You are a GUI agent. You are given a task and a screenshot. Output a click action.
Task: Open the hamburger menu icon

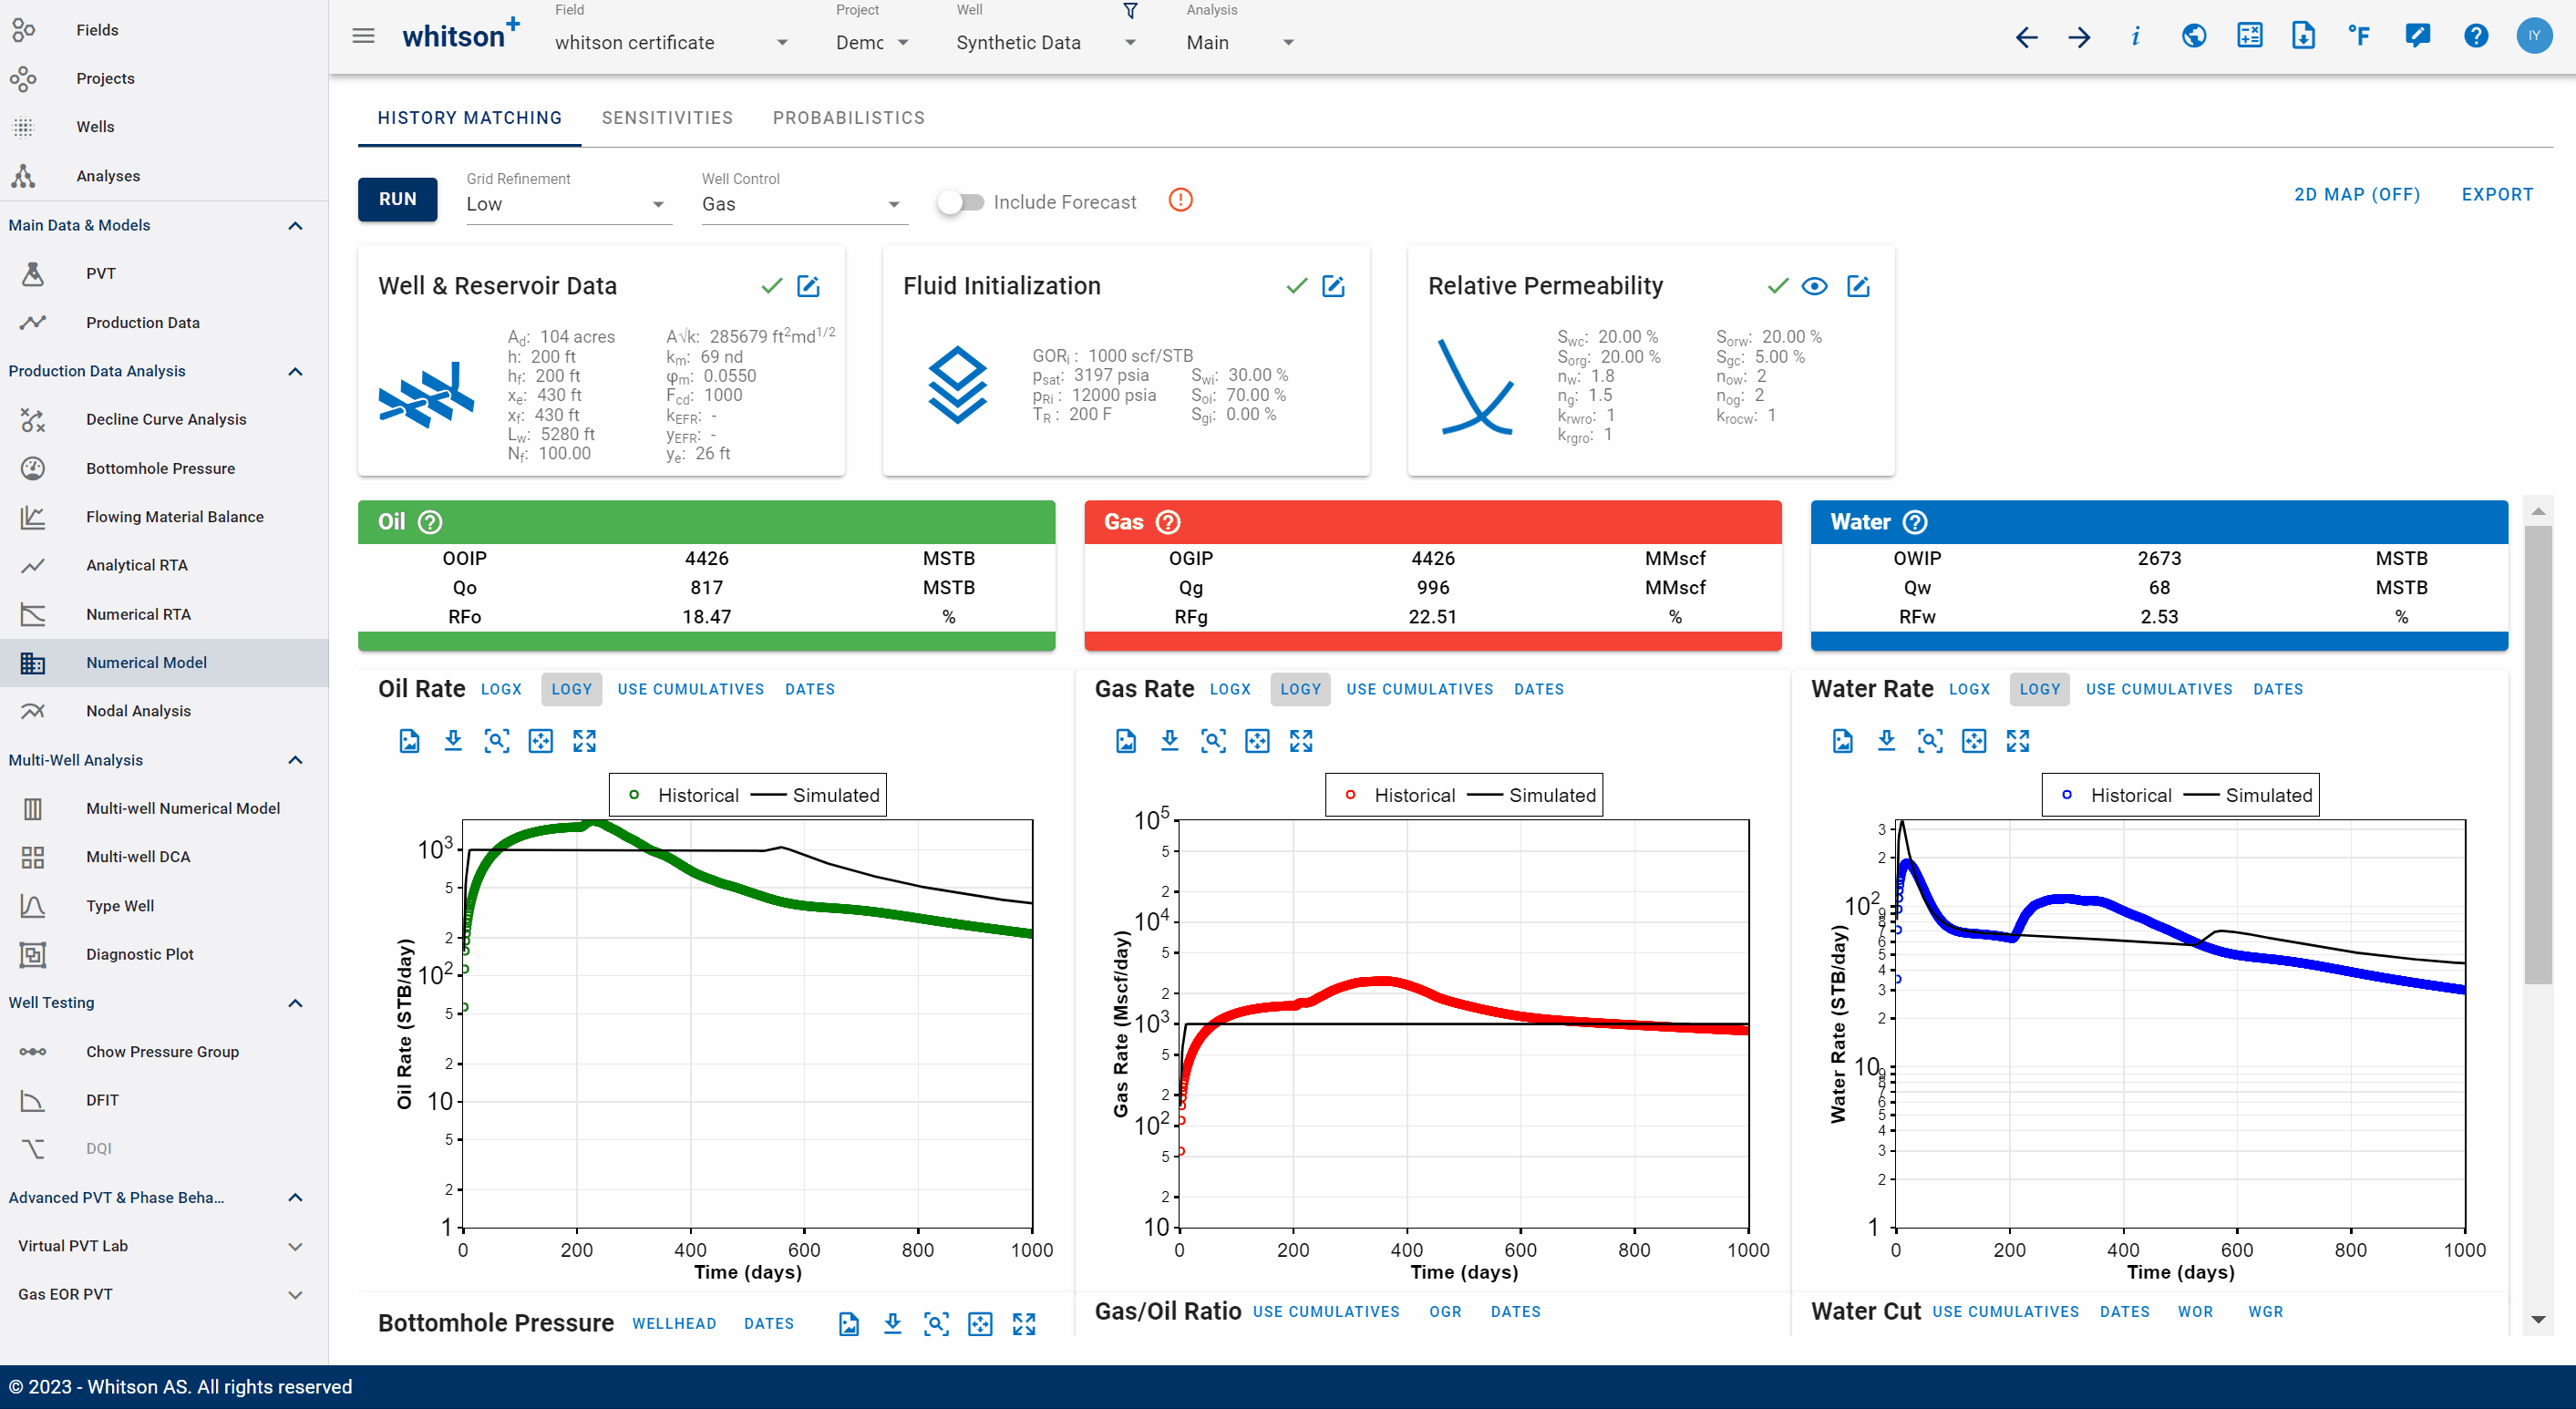[x=363, y=37]
